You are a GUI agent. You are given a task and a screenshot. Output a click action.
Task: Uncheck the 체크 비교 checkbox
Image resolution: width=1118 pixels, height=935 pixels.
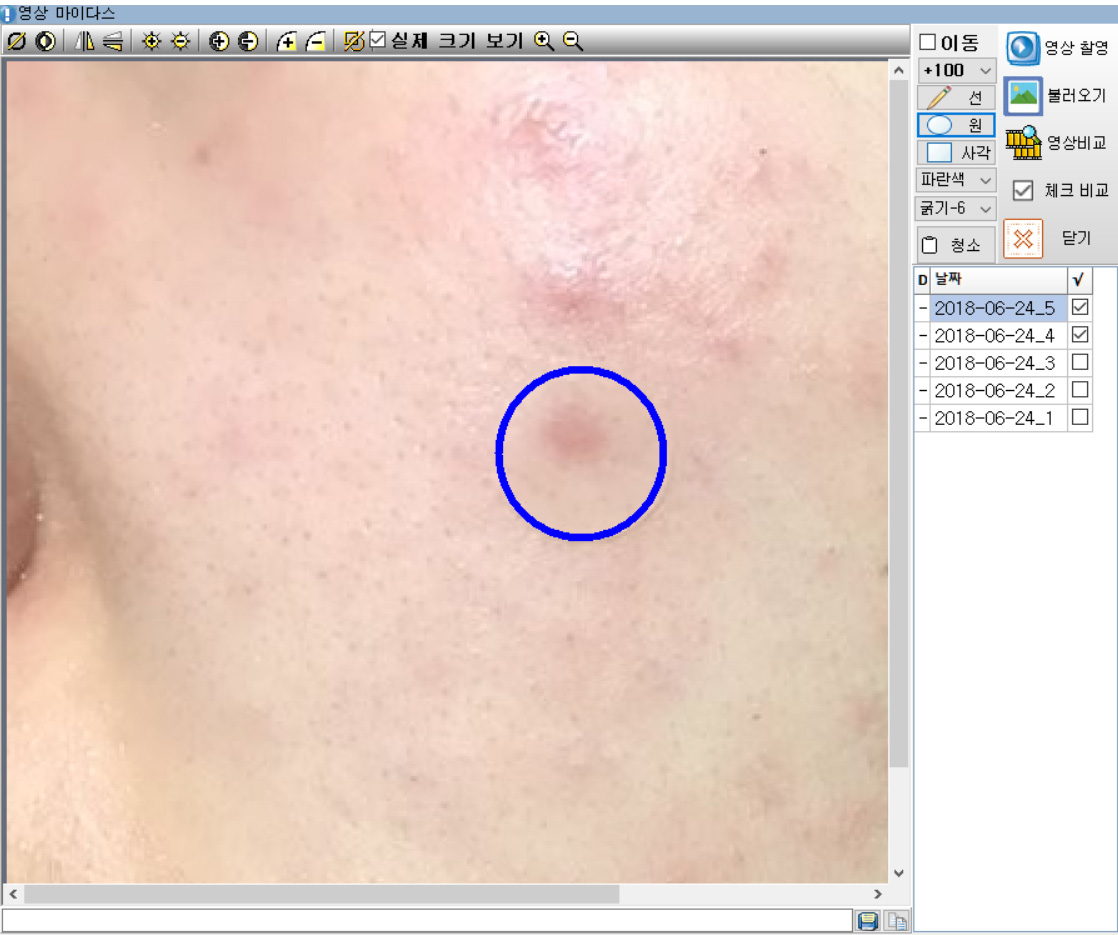[1023, 190]
